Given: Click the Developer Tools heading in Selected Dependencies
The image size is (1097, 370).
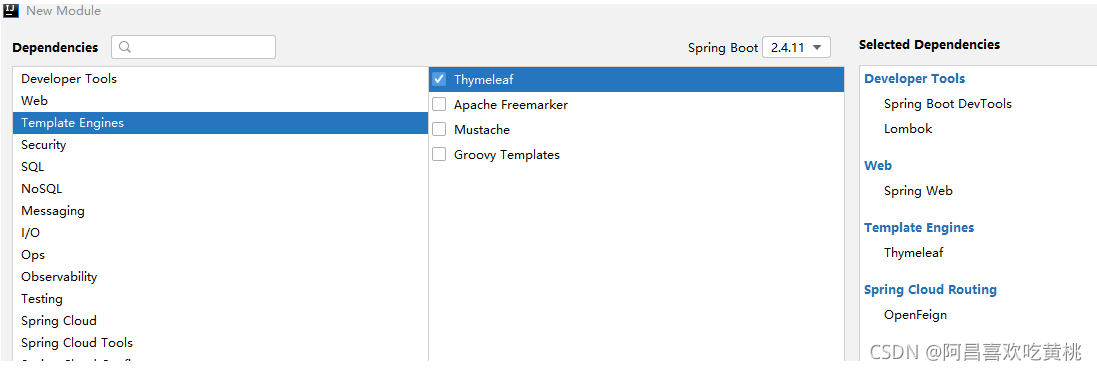Looking at the screenshot, I should tap(914, 79).
